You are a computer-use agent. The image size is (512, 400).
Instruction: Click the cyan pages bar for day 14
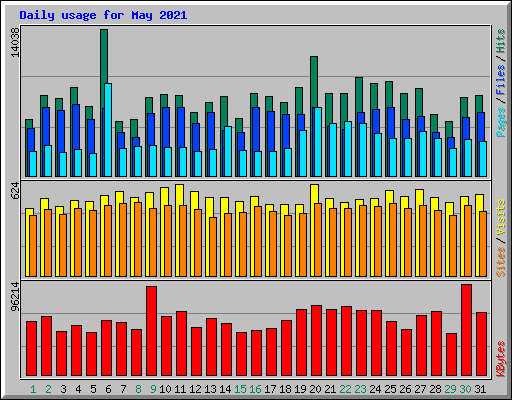pos(228,151)
